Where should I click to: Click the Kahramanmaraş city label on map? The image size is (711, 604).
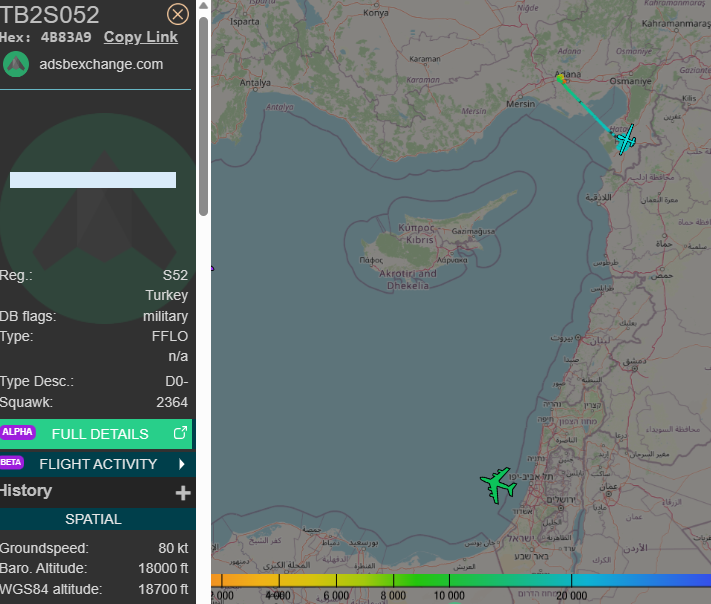click(x=676, y=24)
